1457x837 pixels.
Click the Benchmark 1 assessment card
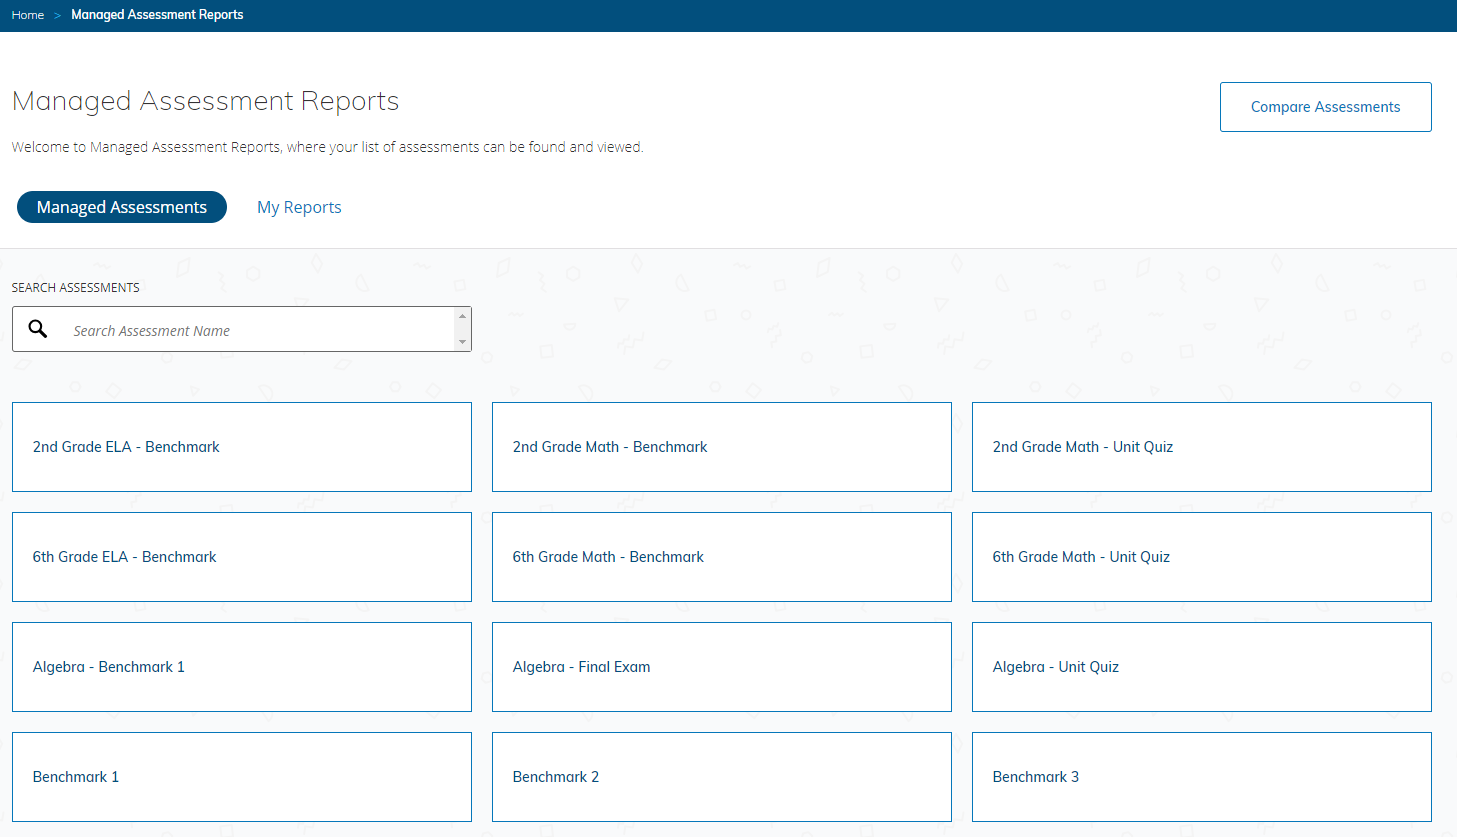click(x=241, y=777)
